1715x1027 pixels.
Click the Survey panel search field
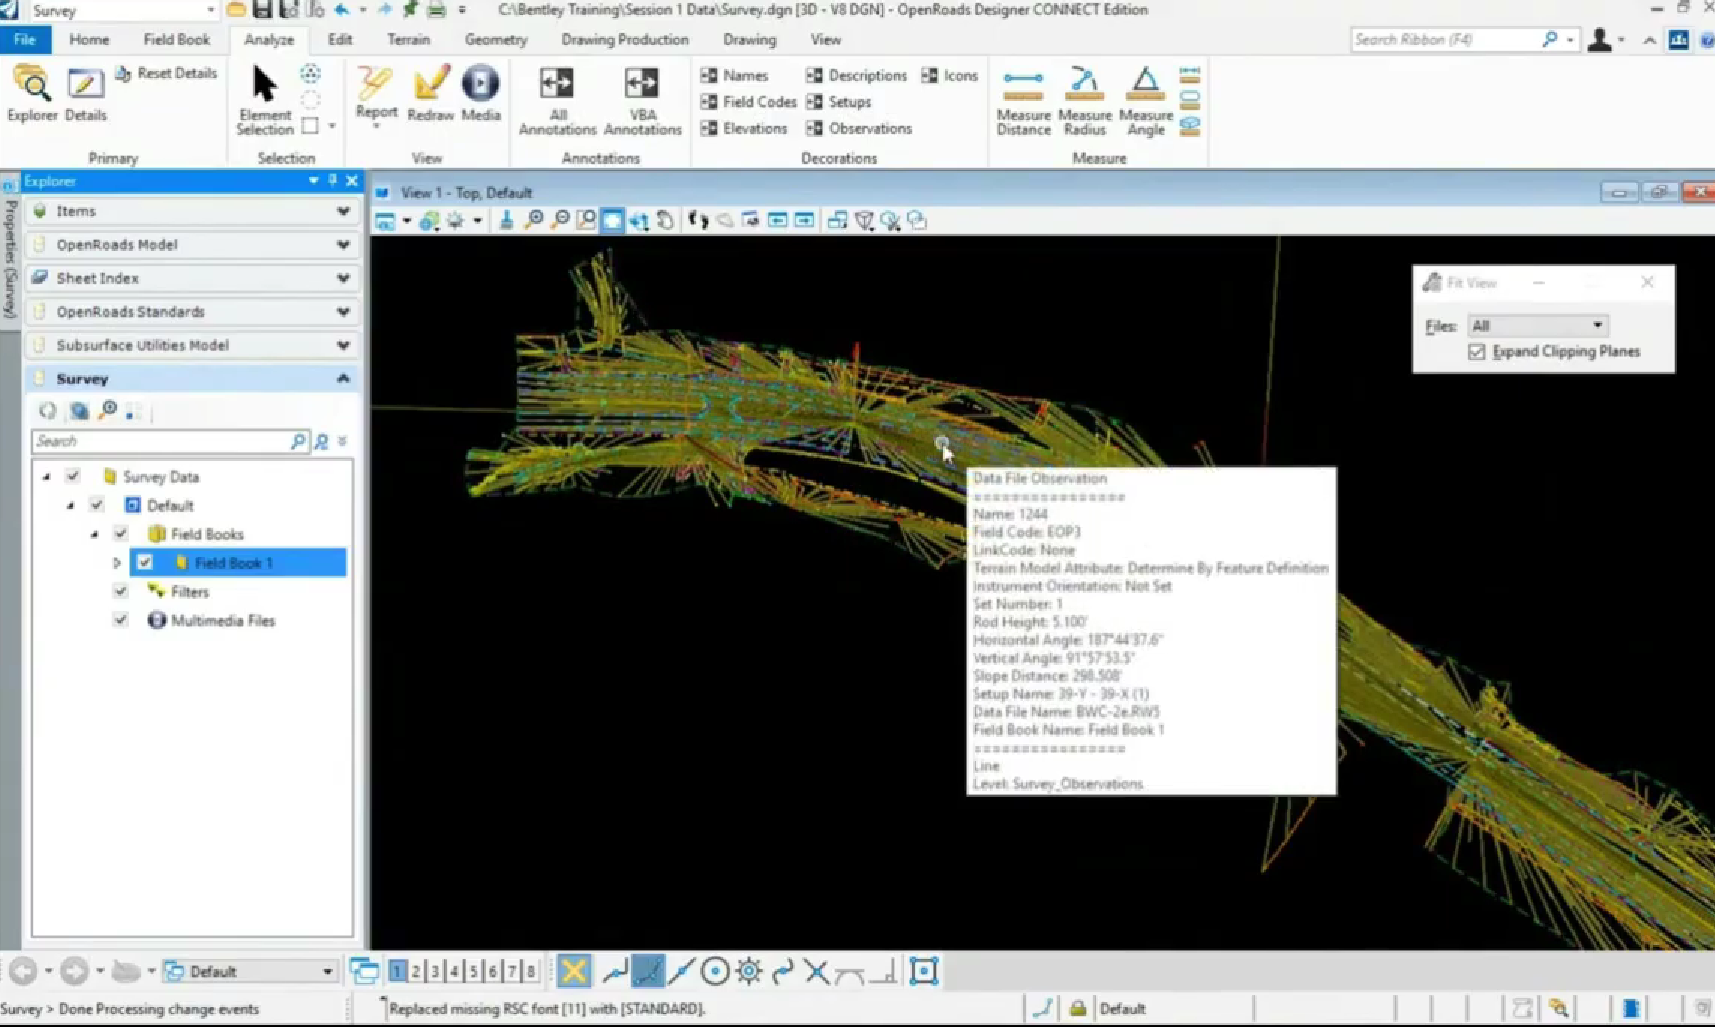pyautogui.click(x=170, y=441)
